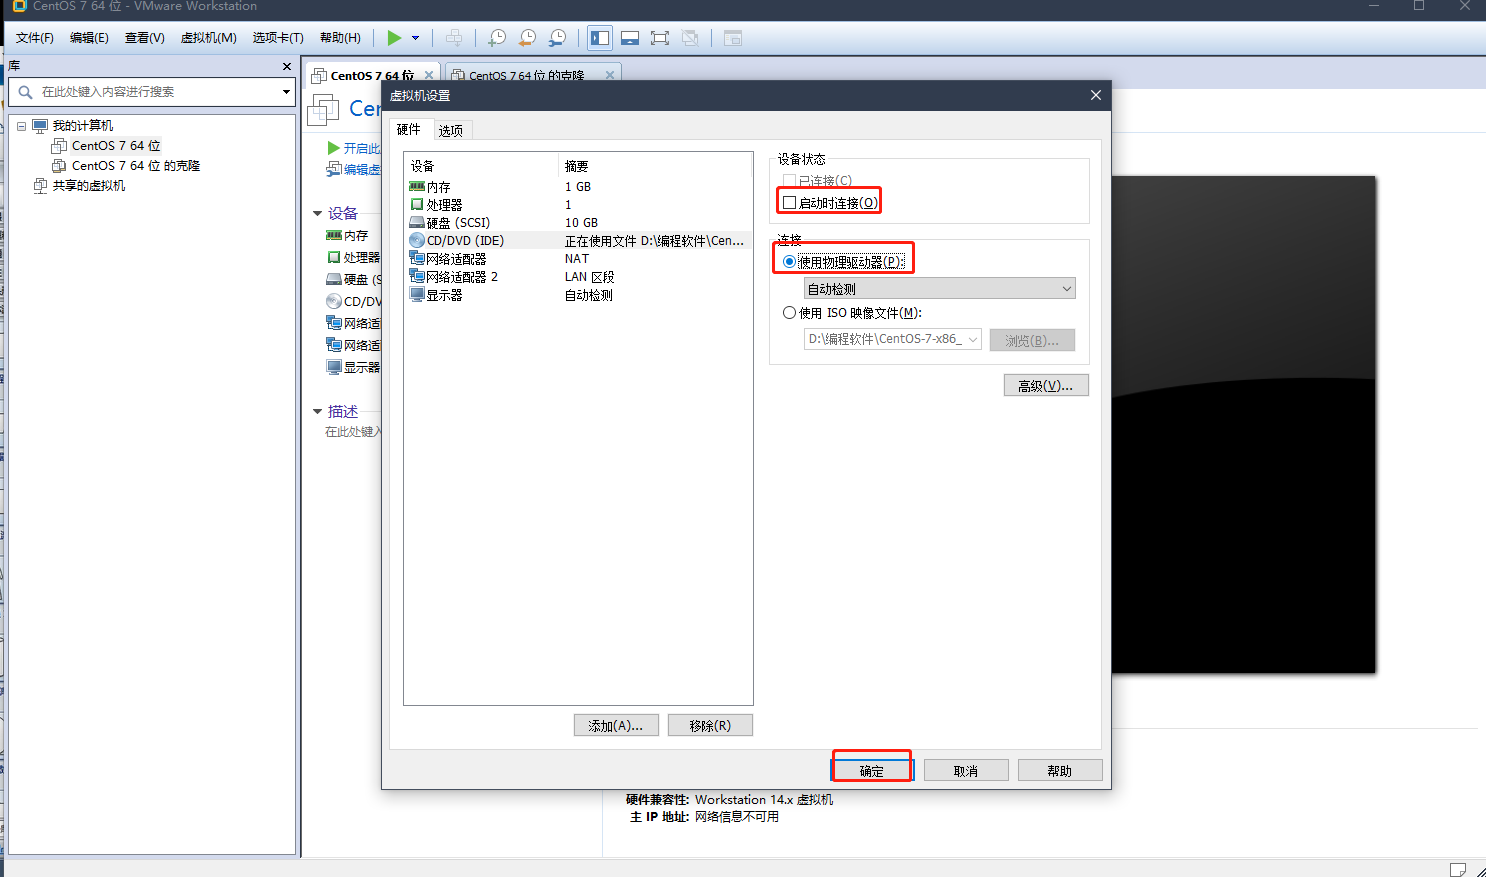1486x877 pixels.
Task: Open the 选项卡(T) menu
Action: click(x=277, y=38)
